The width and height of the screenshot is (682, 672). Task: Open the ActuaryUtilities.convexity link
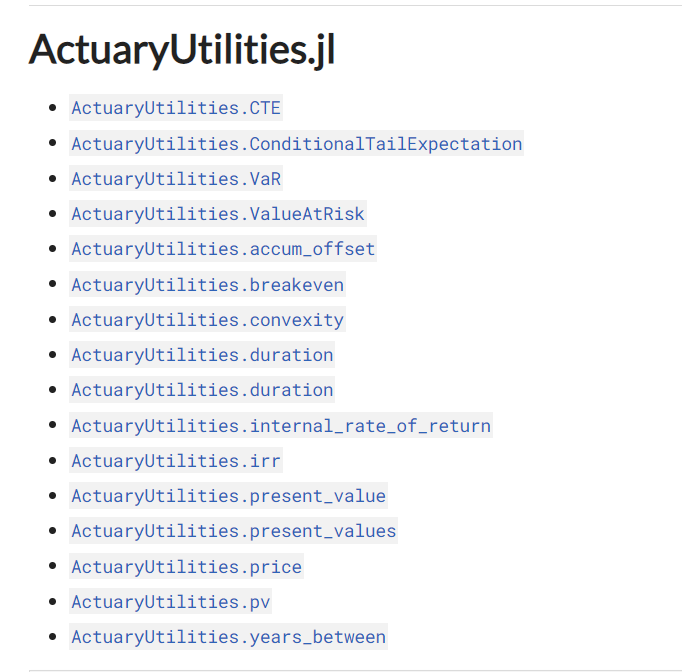[207, 320]
